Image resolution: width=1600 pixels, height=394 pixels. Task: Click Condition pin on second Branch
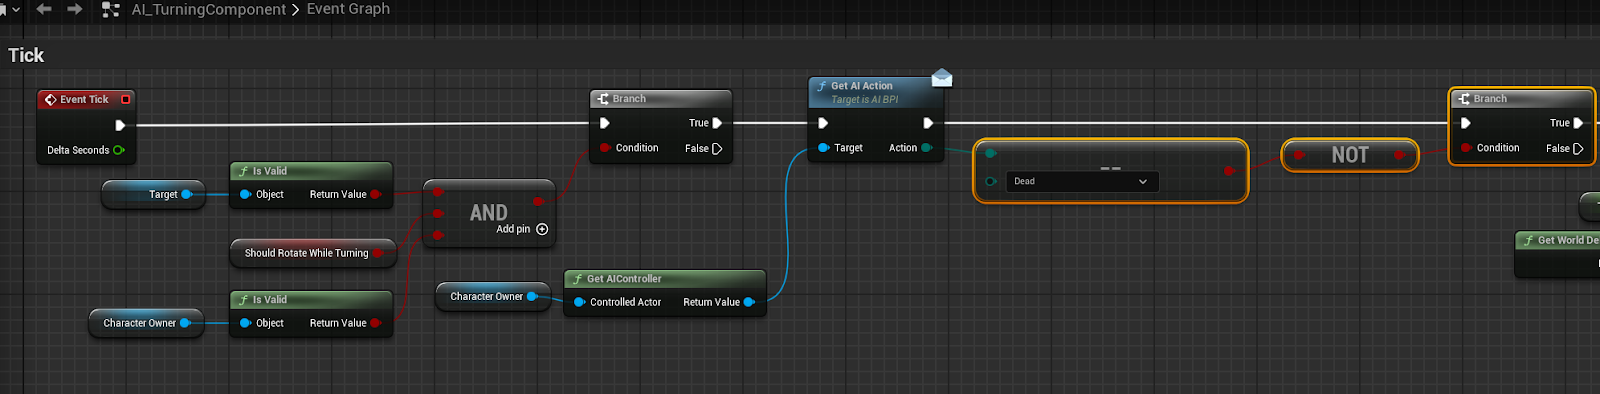pos(1466,148)
